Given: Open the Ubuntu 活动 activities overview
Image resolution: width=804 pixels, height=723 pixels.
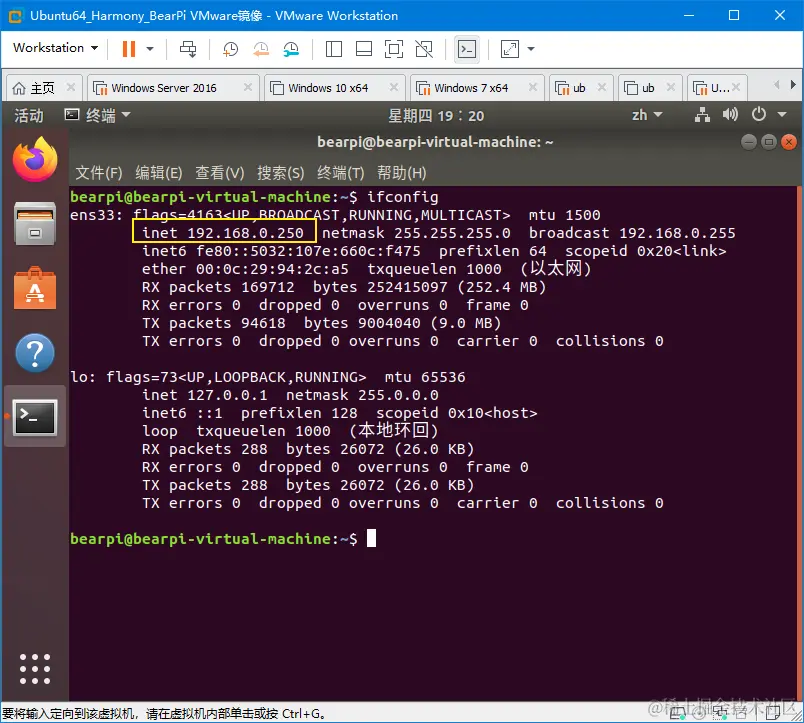Looking at the screenshot, I should coord(29,115).
